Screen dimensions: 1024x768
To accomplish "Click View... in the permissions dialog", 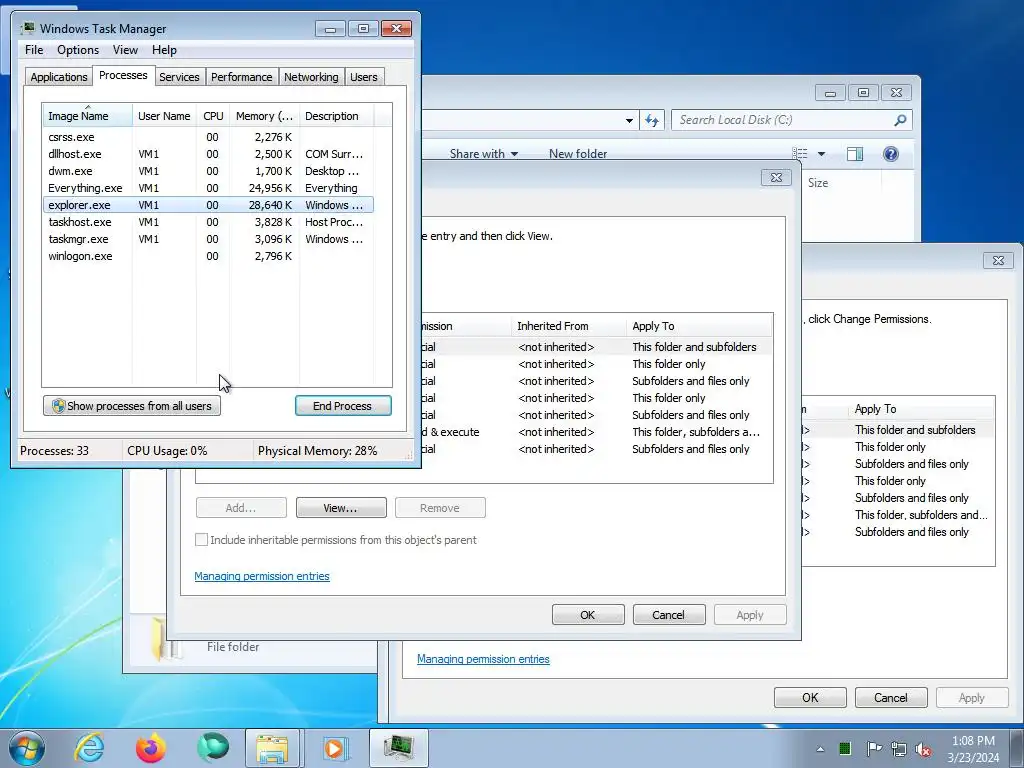I will tap(341, 508).
